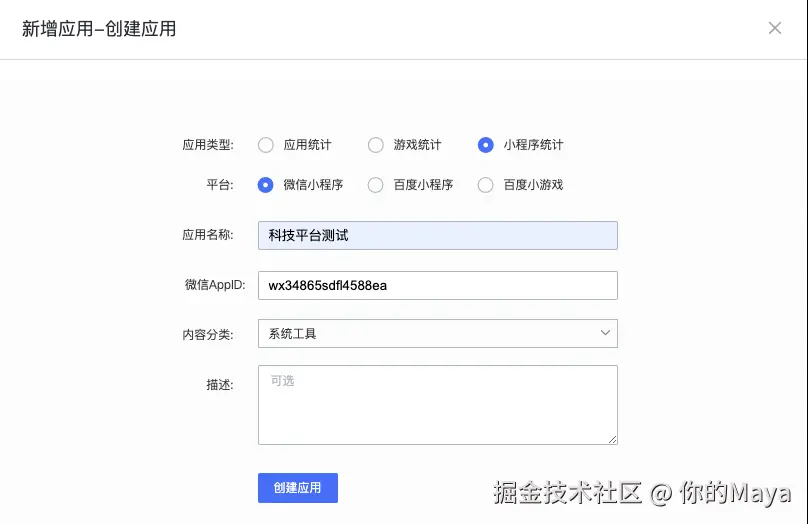This screenshot has height=524, width=808.
Task: Select the 应用统计 radio button
Action: (266, 145)
